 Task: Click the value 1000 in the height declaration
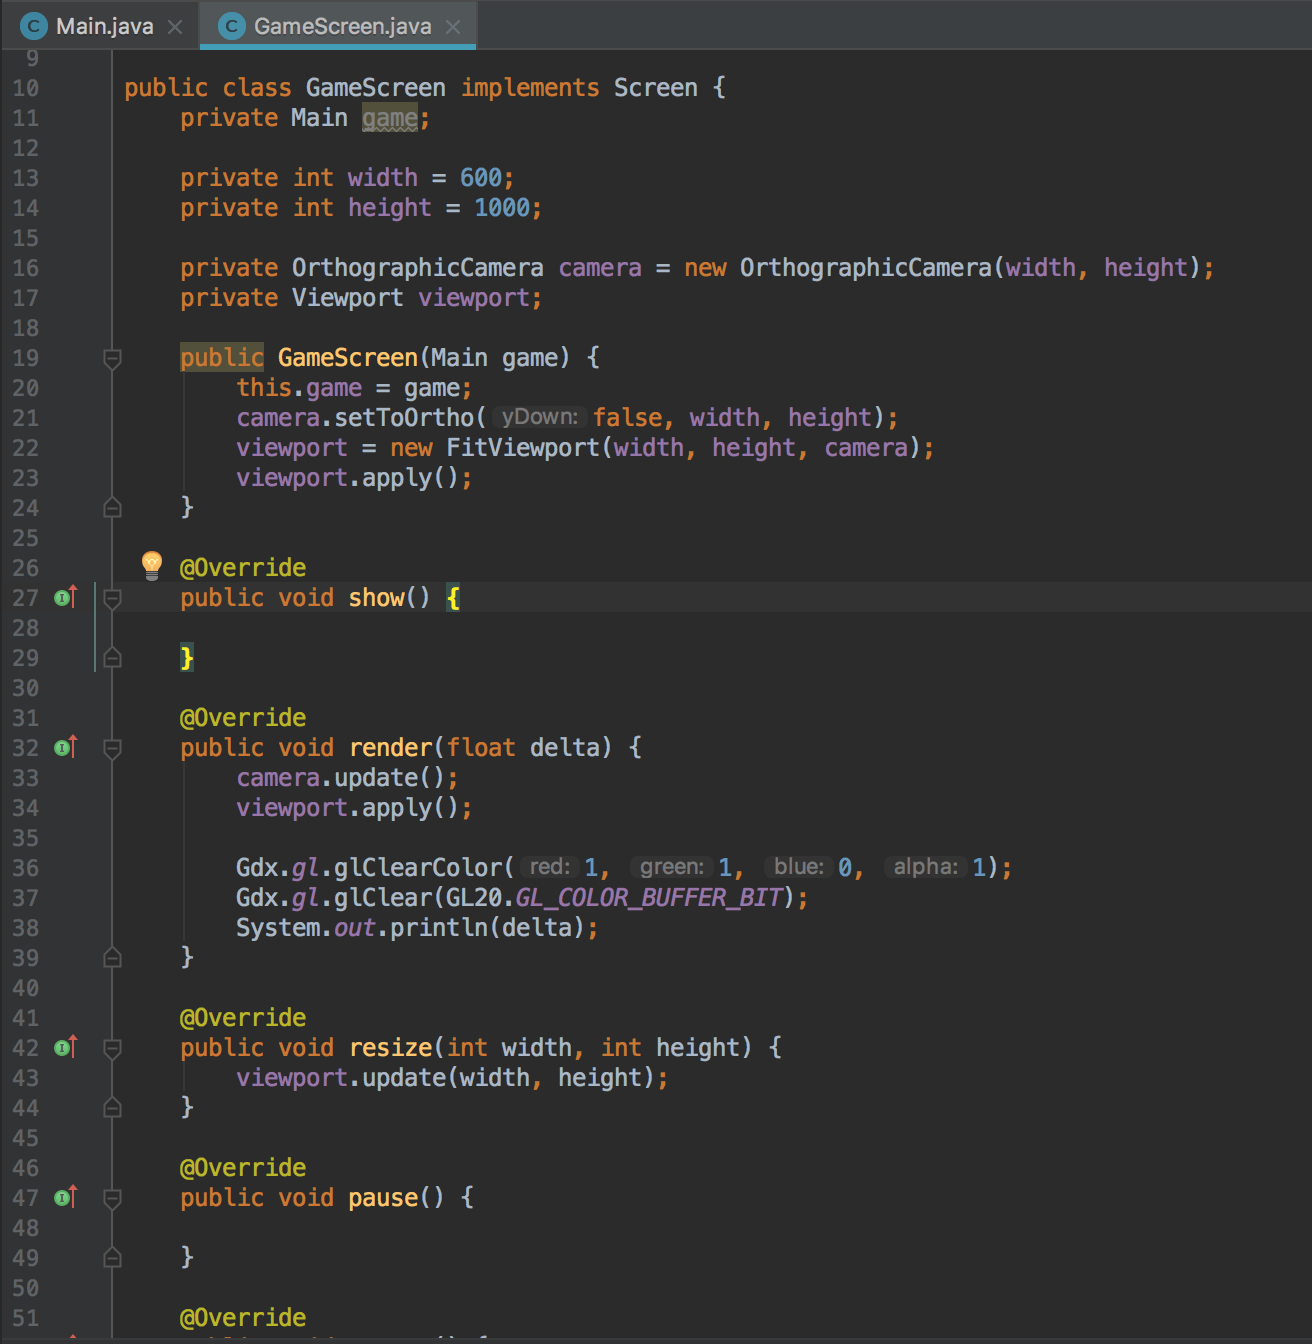[502, 208]
